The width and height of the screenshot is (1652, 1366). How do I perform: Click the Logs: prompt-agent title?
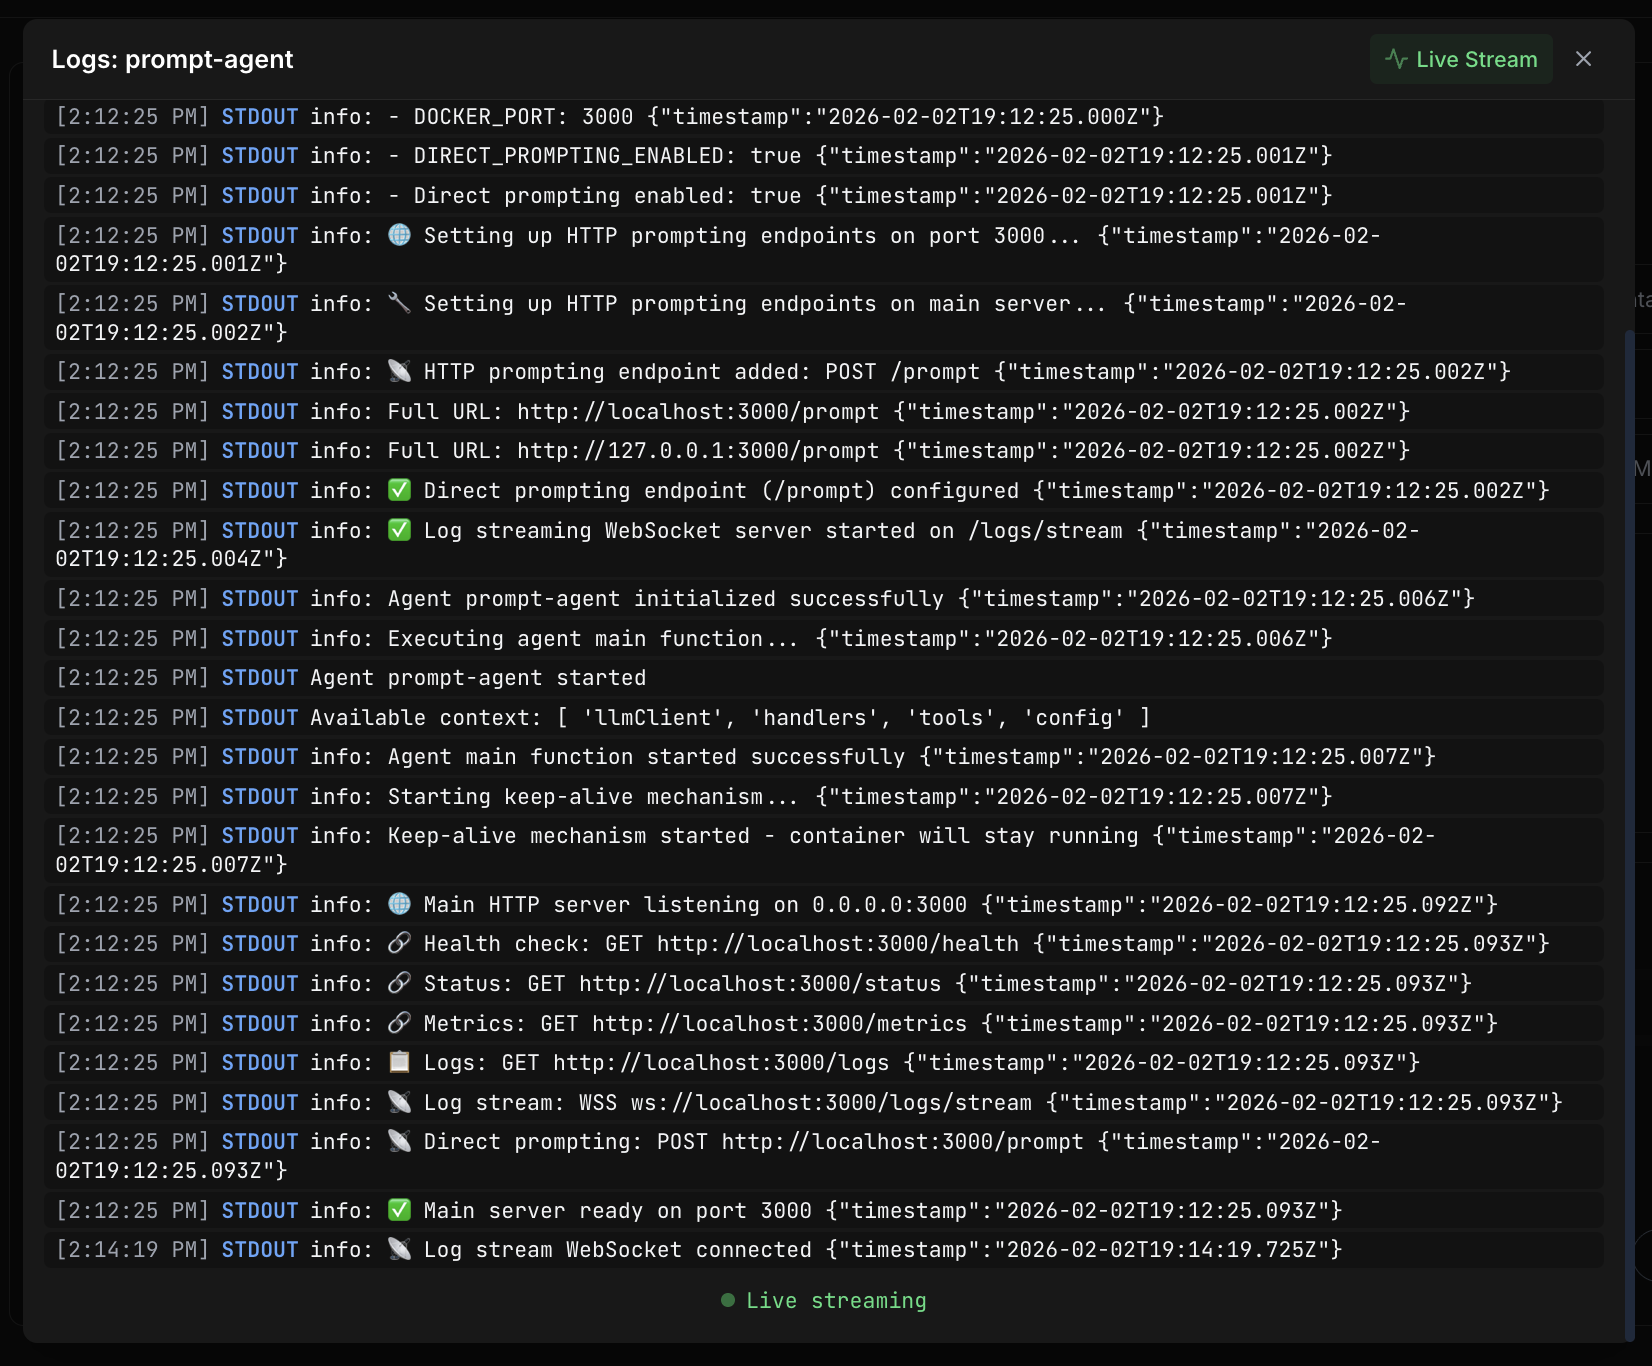172,59
